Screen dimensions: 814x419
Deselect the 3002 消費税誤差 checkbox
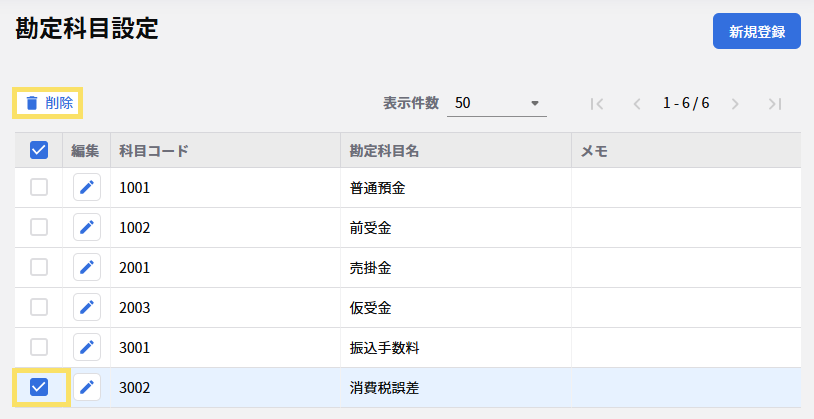(39, 387)
